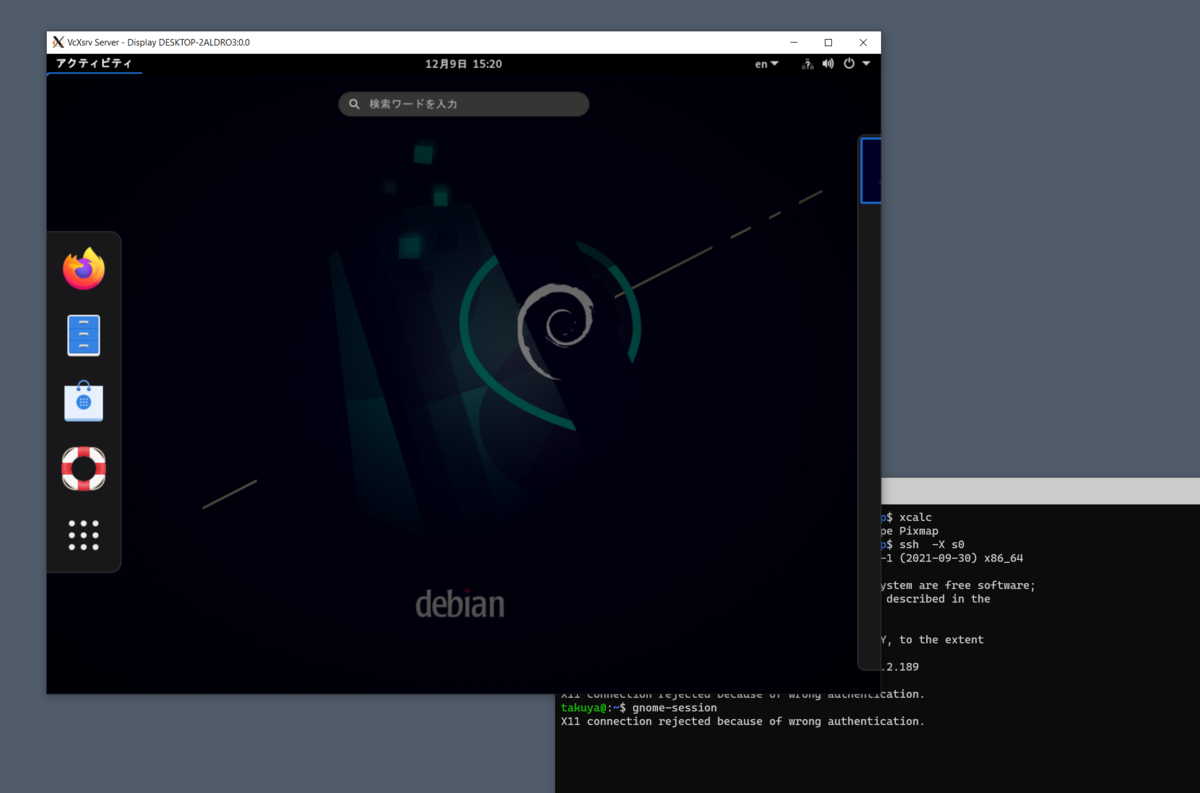Viewport: 1200px width, 793px height.
Task: Click the 'debian' wallpaper logo text
Action: tap(461, 603)
